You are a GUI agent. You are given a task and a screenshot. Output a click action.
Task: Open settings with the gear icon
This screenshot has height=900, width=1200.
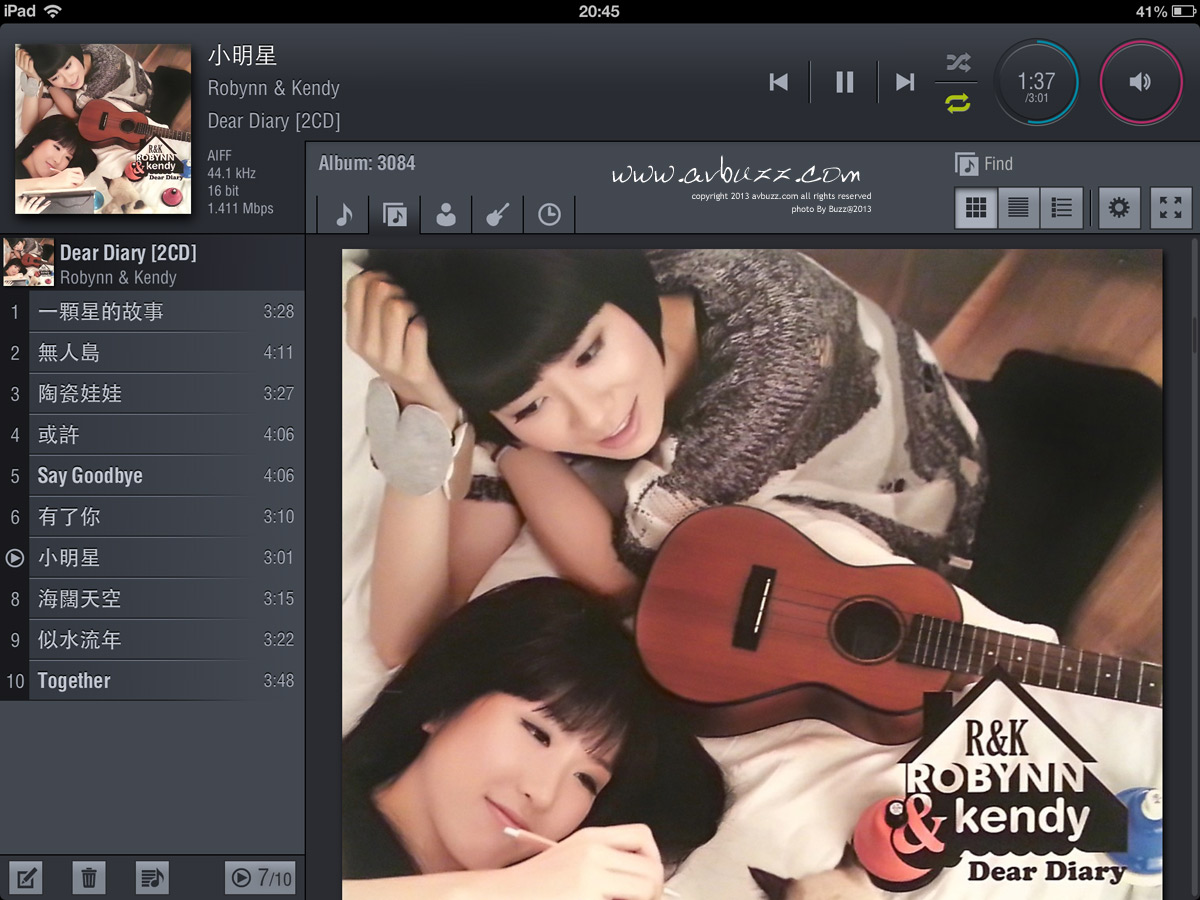1119,208
